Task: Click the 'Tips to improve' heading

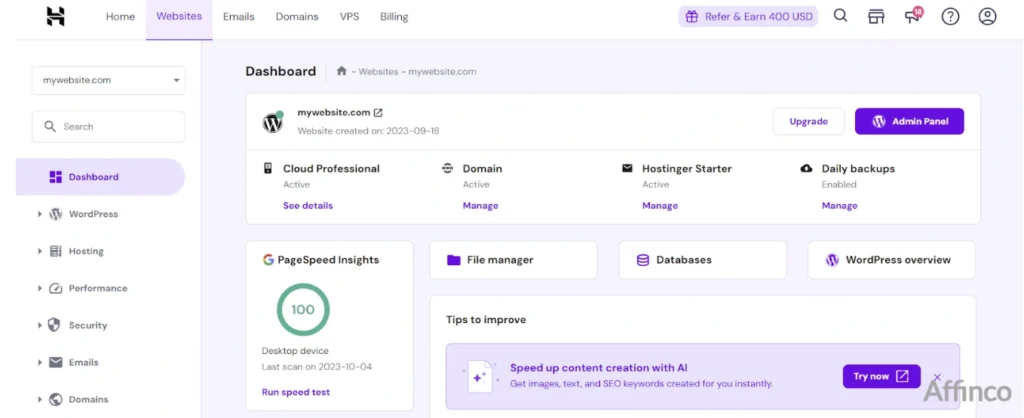Action: tap(486, 320)
